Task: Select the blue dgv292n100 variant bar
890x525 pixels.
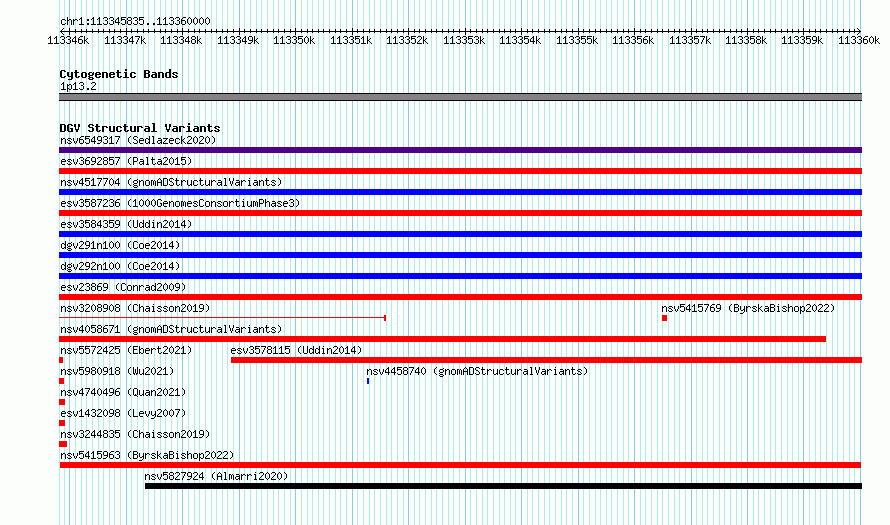Action: point(460,276)
